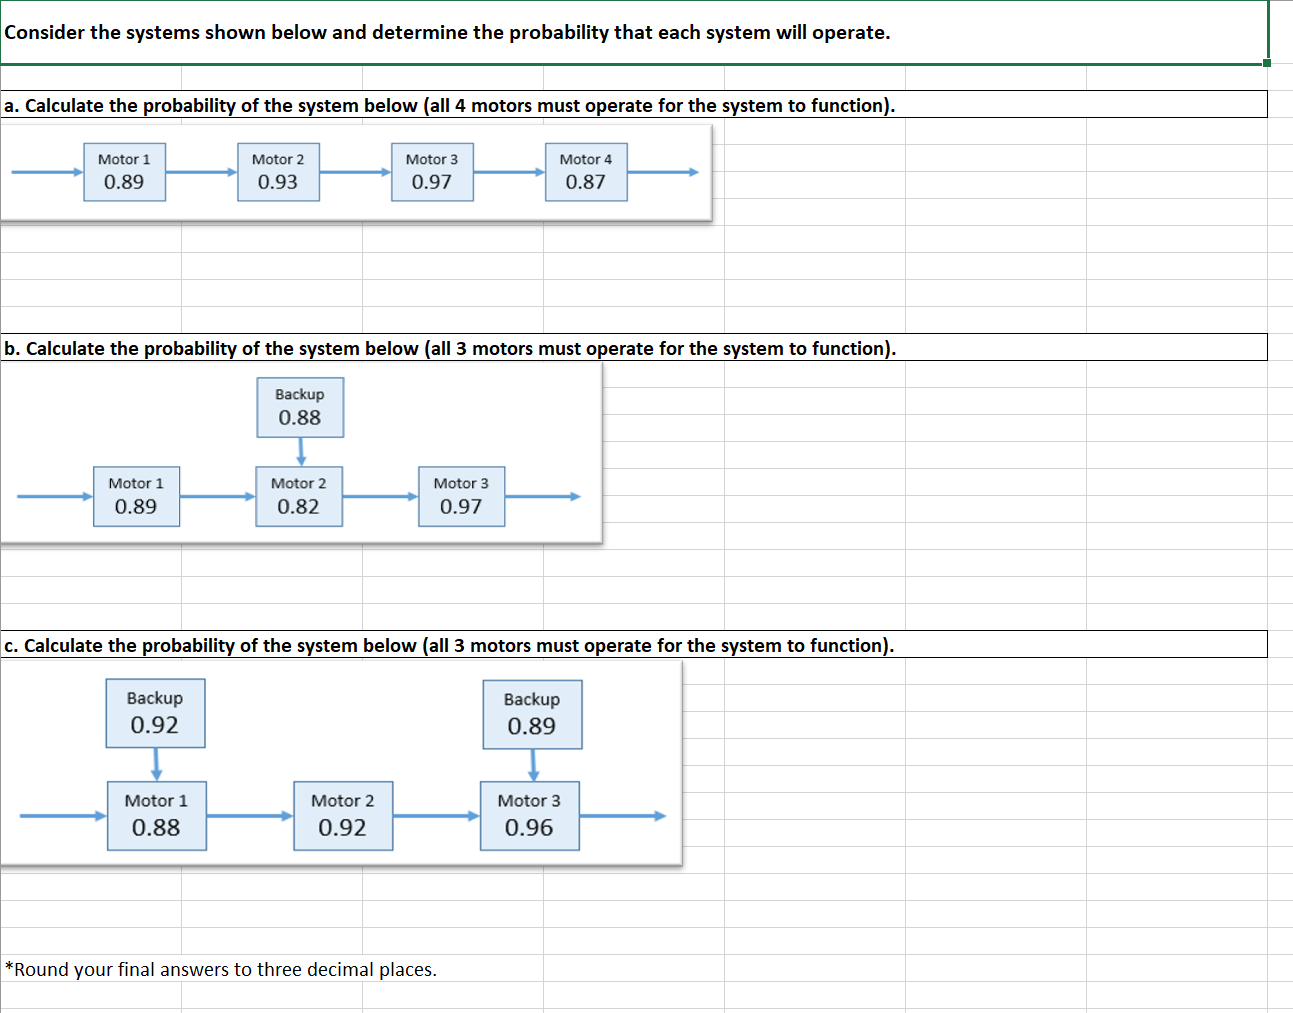The height and width of the screenshot is (1013, 1293).
Task: Click the green fill handle of the selected cell
Action: [1264, 64]
